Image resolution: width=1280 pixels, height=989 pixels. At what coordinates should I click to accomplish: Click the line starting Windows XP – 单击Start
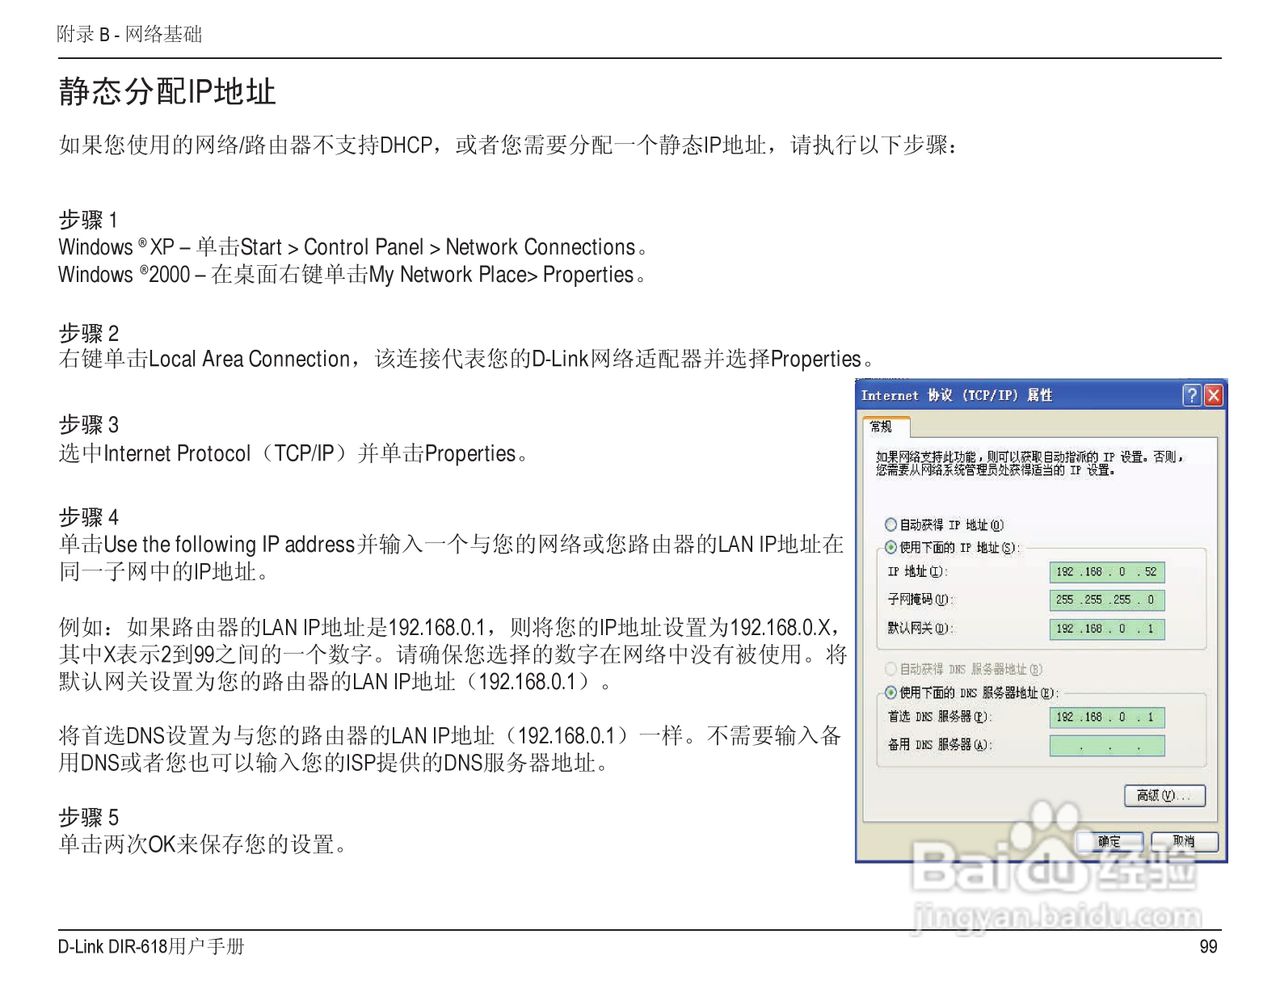(353, 247)
